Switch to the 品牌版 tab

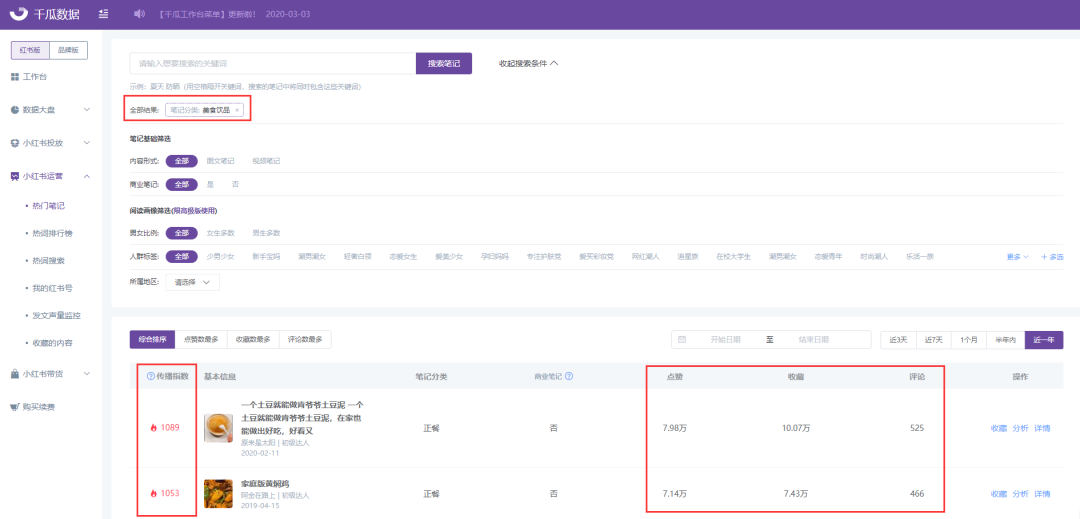pos(69,50)
